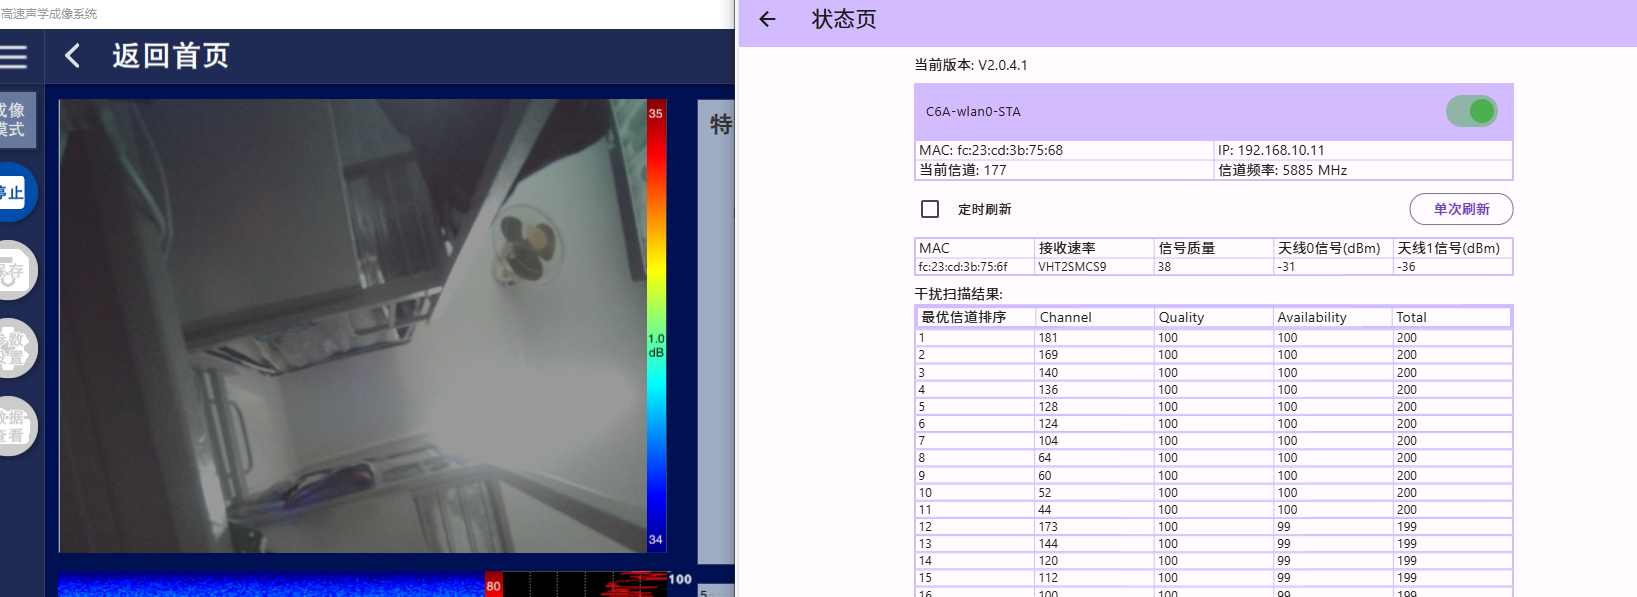Select channel 136 in scan results
Viewport: 1637px width, 597px height.
tap(1048, 390)
